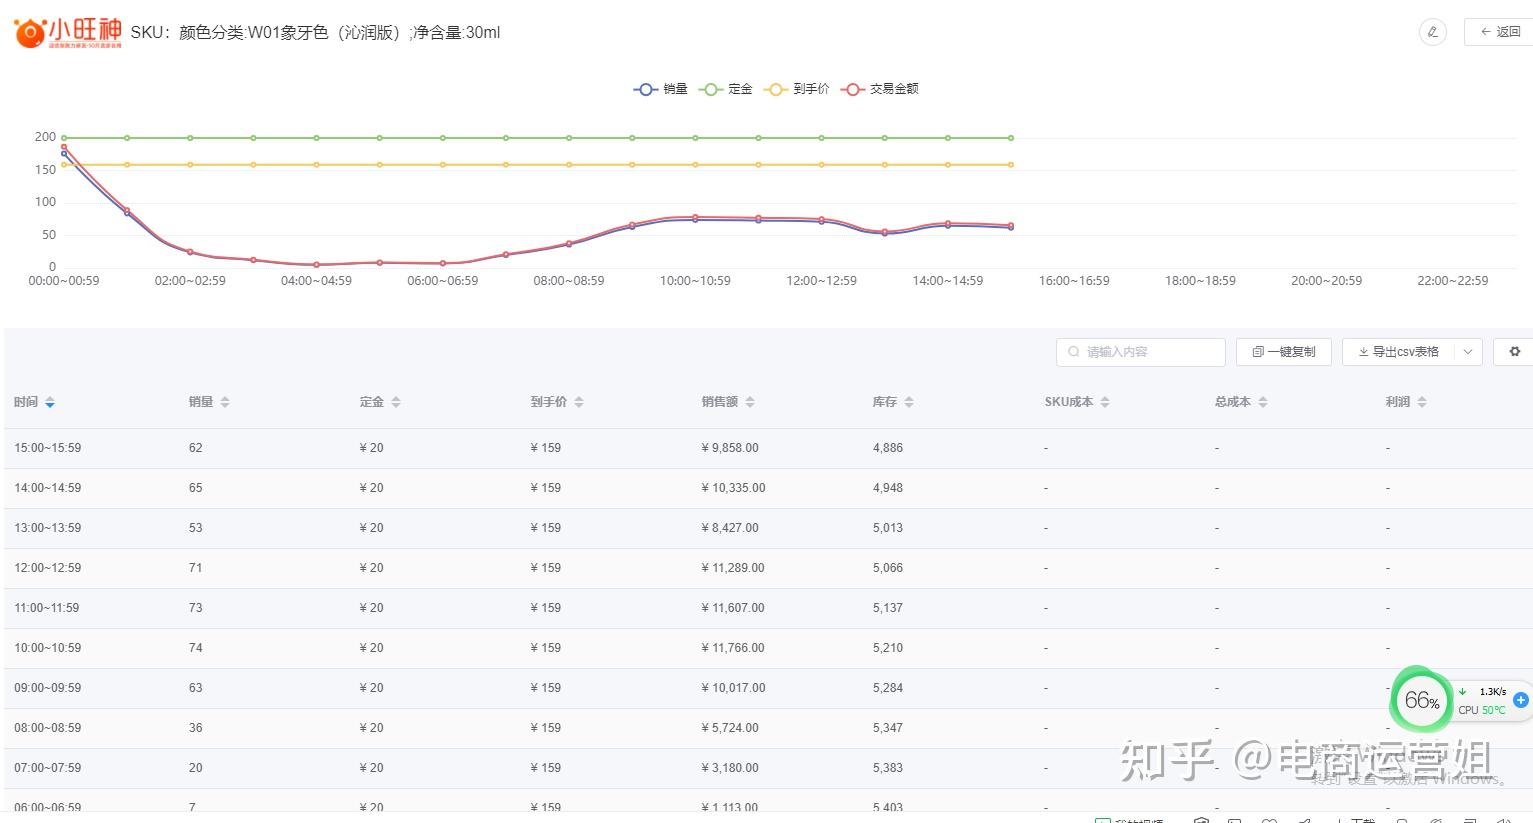Click sales amount ¥ 11,607.00

(733, 608)
